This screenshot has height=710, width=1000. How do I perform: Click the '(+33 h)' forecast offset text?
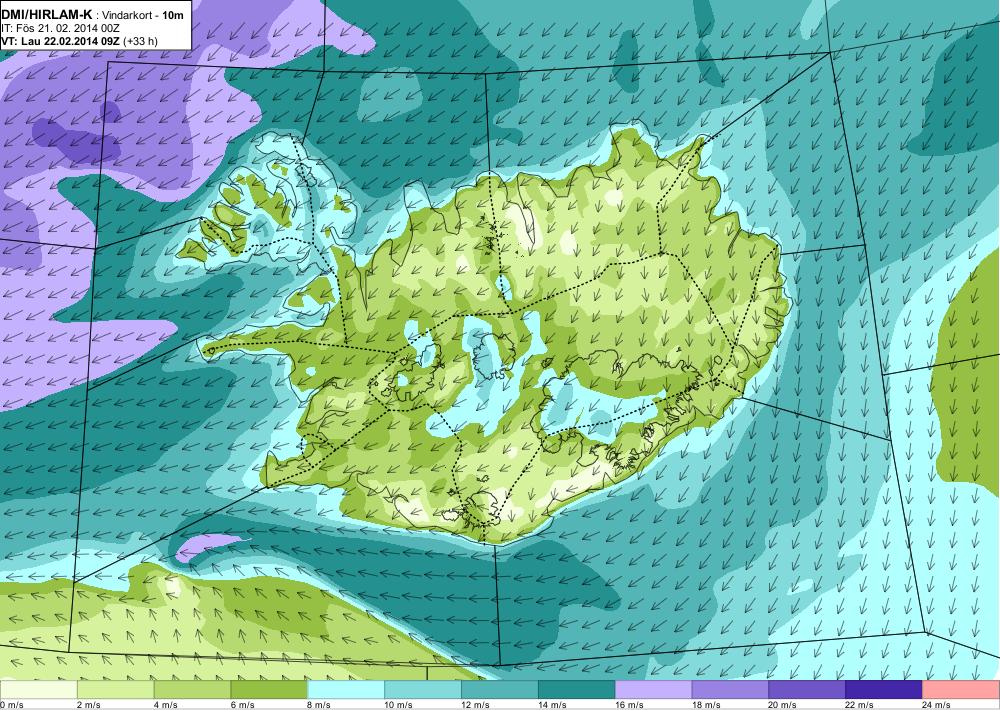pyautogui.click(x=140, y=41)
